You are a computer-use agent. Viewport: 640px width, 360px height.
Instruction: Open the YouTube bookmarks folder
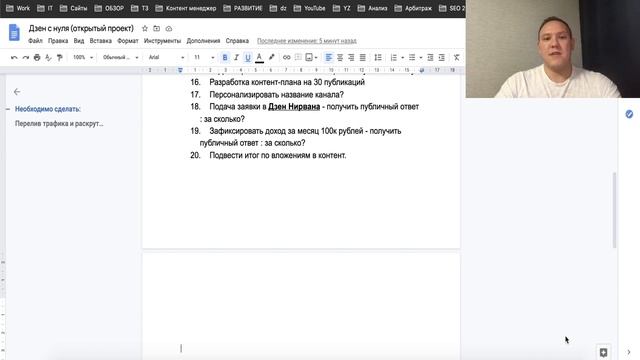pyautogui.click(x=310, y=8)
